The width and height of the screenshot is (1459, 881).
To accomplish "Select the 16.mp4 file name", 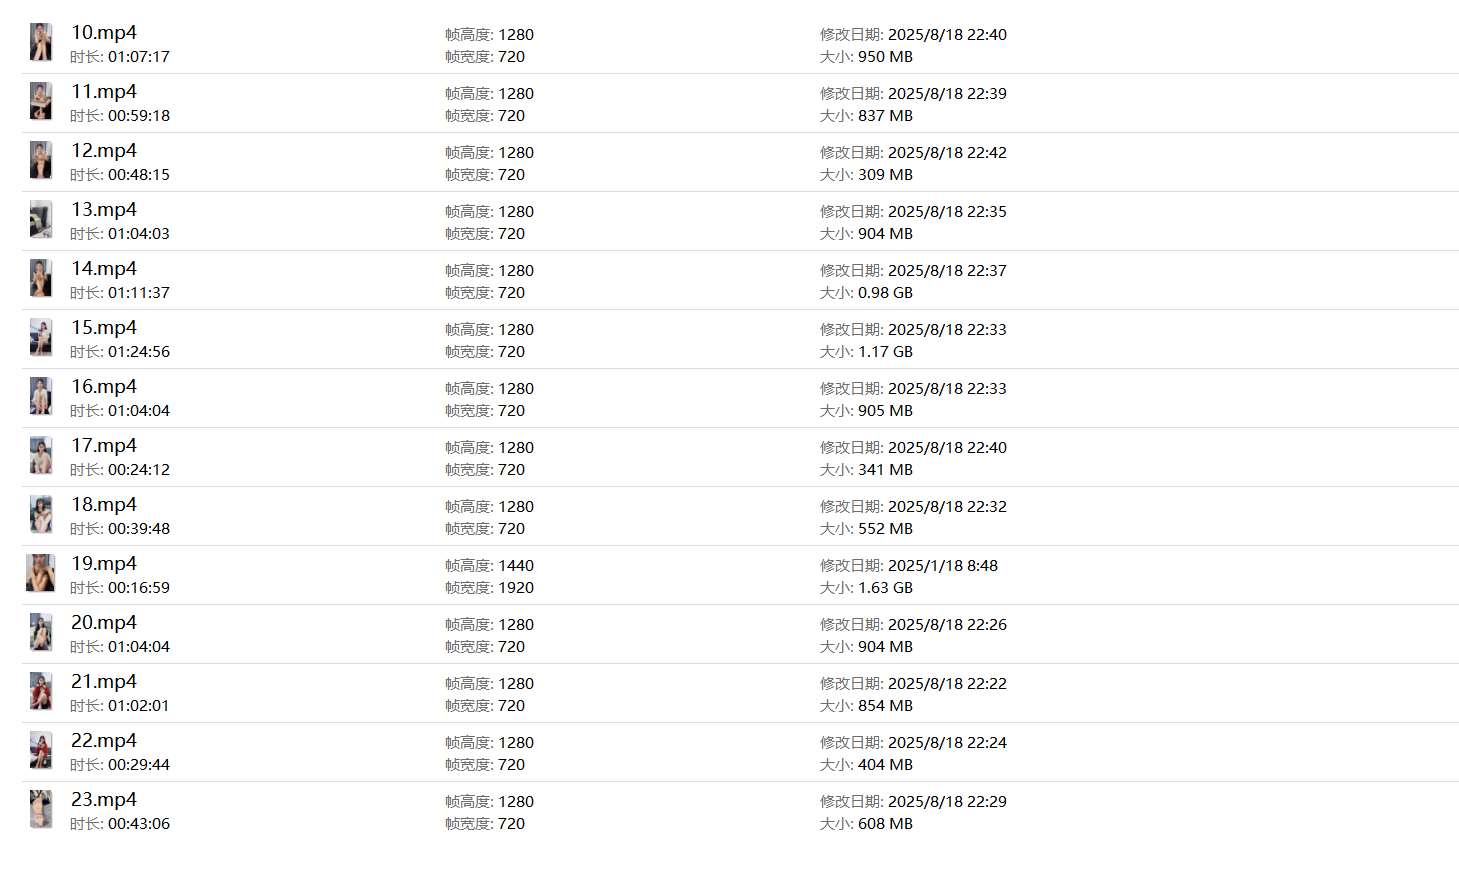I will [x=104, y=387].
